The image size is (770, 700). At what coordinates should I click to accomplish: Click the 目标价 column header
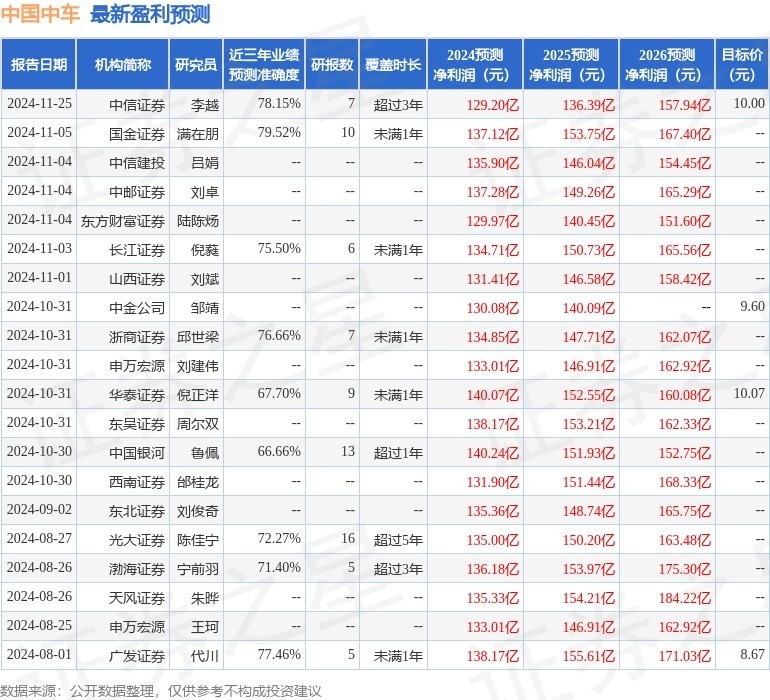coord(742,64)
